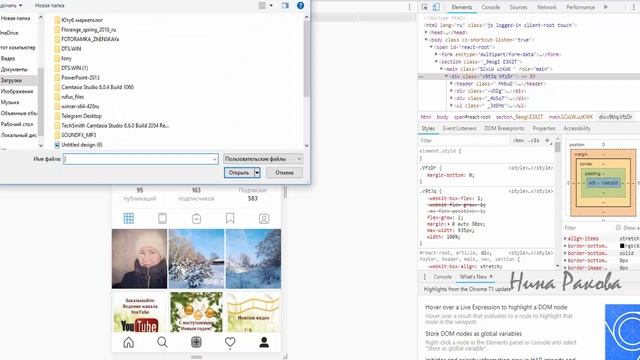Open the Упорядочить menu in file dialog
The width and height of the screenshot is (640, 360).
[11, 6]
